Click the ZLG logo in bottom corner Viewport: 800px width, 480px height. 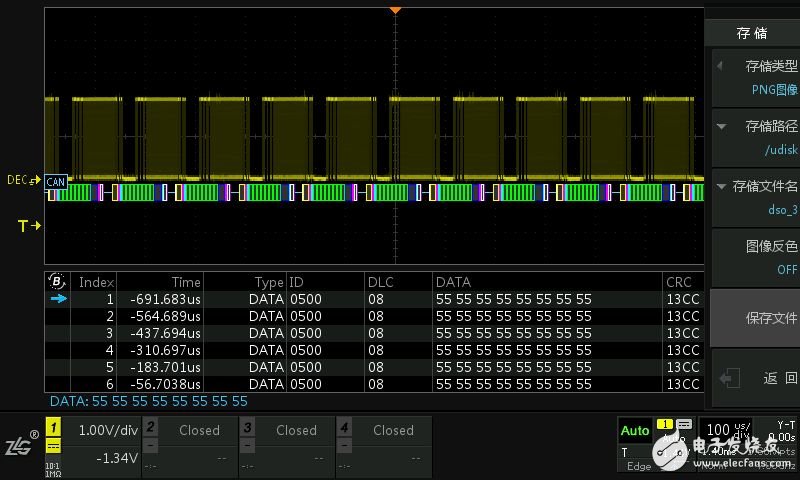click(x=20, y=444)
